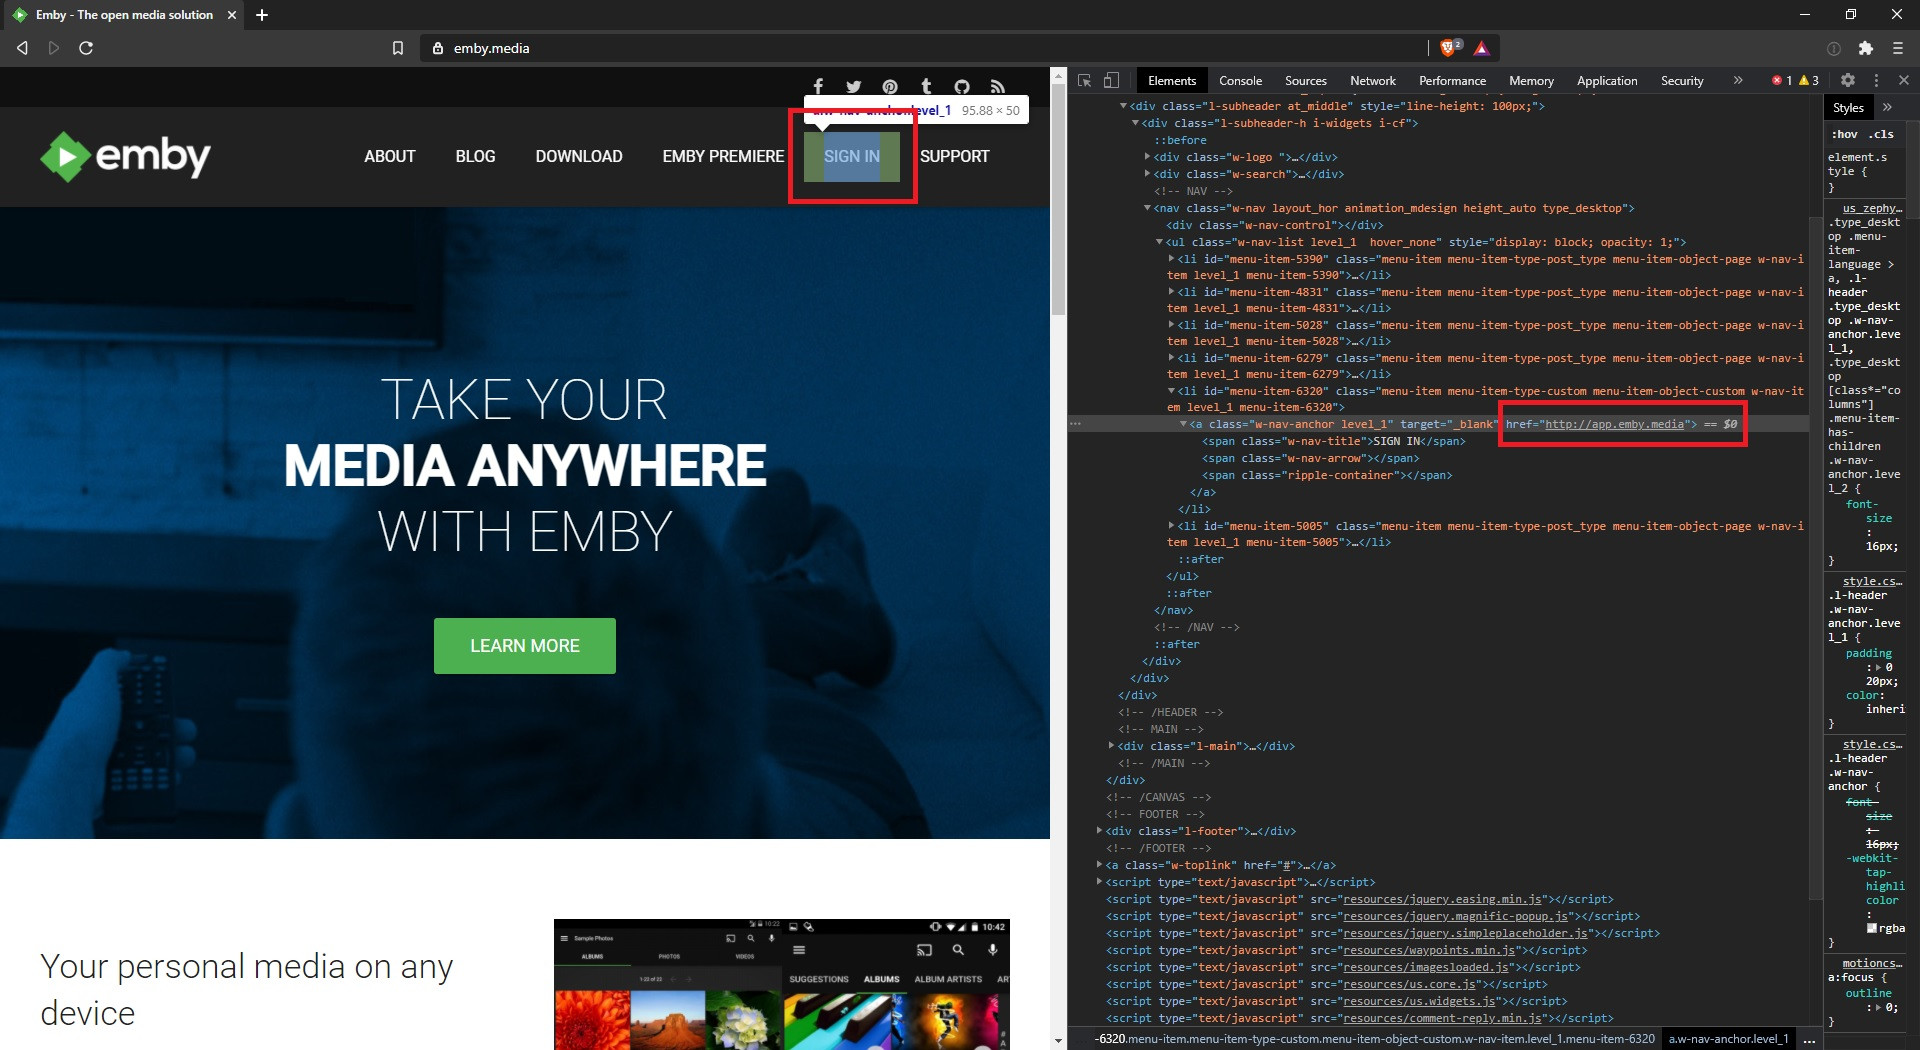Open the hidden DevTools tabs chevron menu
The width and height of the screenshot is (1920, 1050).
coord(1739,80)
